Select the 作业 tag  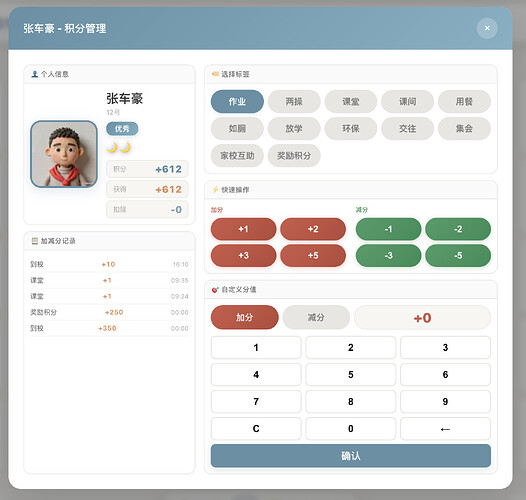tap(237, 101)
